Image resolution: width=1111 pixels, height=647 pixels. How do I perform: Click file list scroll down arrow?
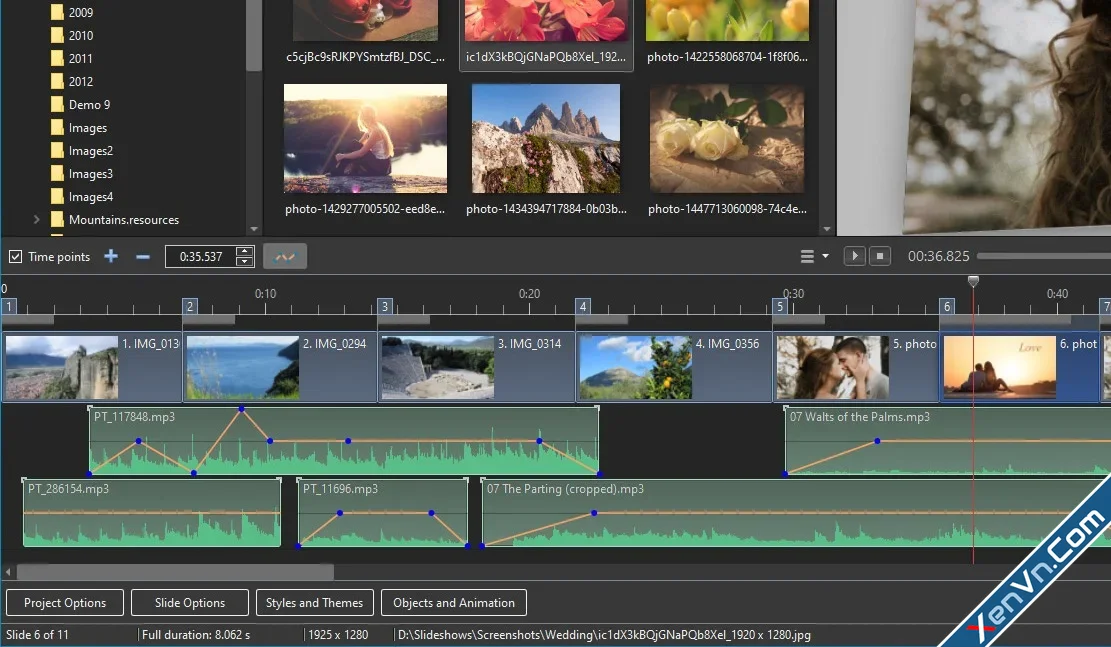(826, 229)
